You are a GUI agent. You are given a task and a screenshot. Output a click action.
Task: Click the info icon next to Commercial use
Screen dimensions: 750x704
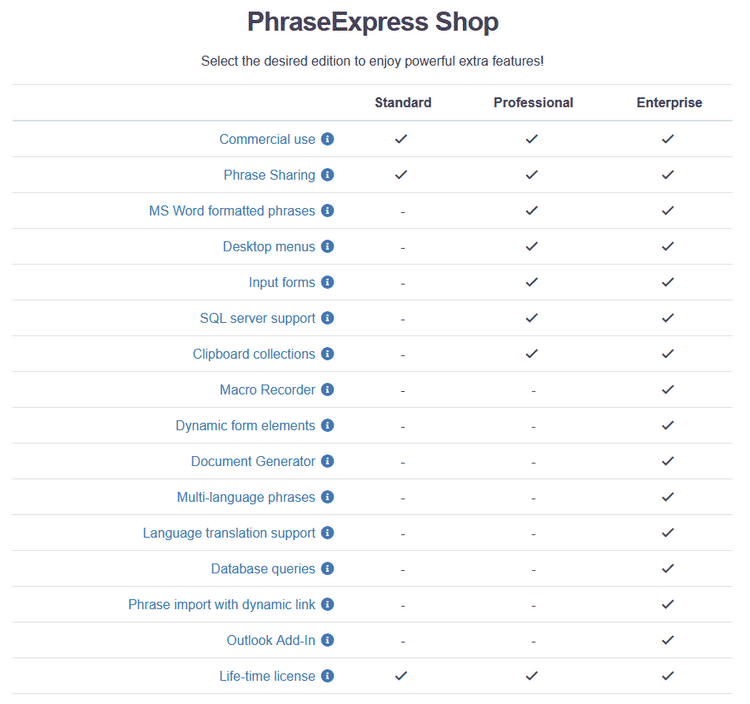328,139
